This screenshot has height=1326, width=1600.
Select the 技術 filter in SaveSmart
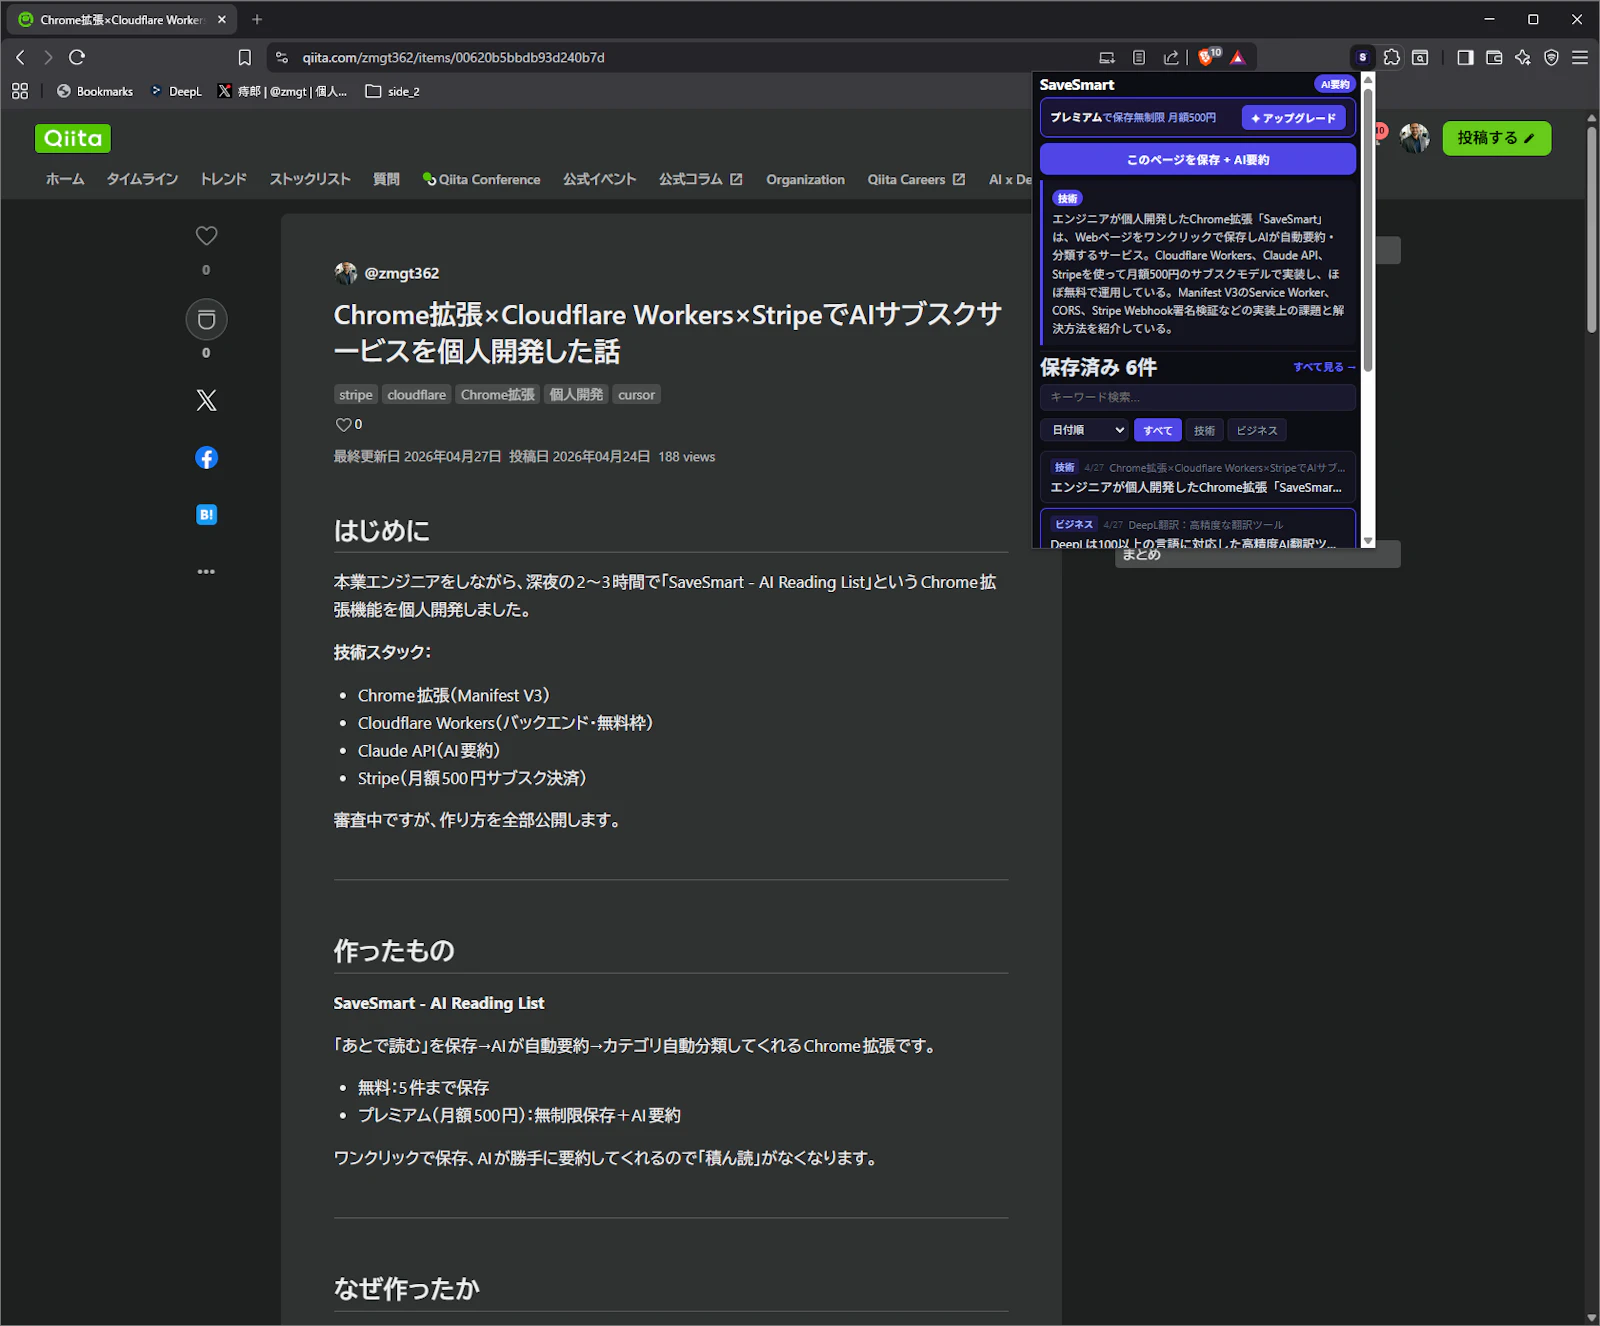[x=1204, y=430]
